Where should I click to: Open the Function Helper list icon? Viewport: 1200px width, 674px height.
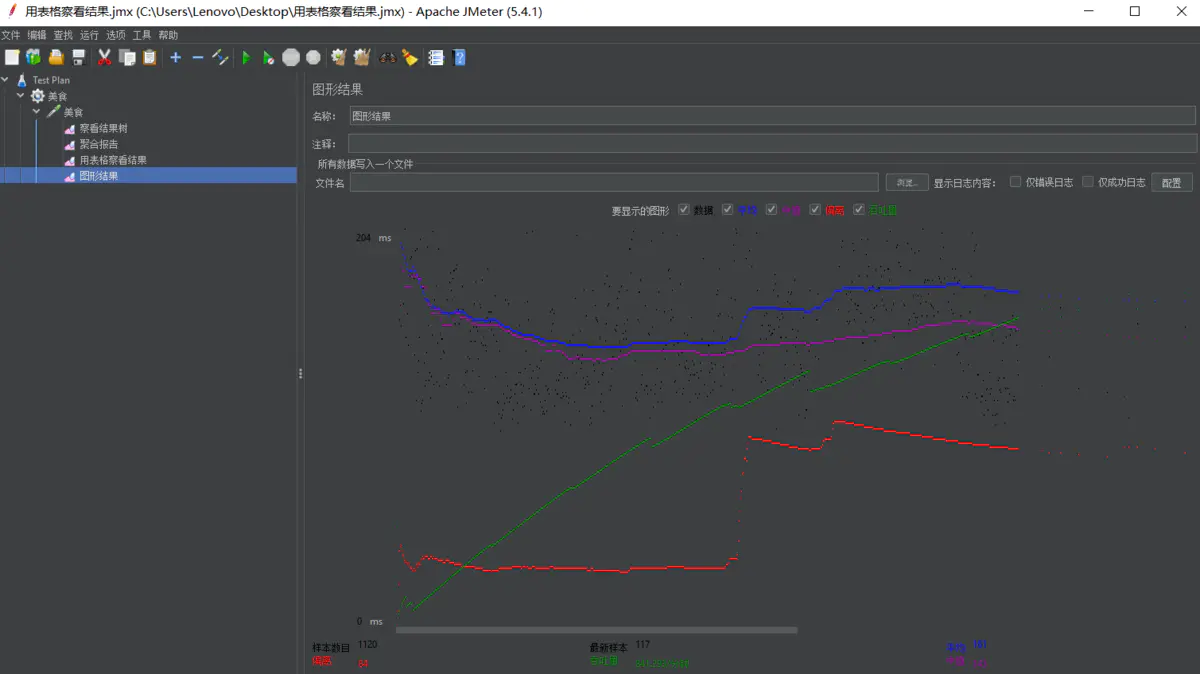tap(436, 58)
